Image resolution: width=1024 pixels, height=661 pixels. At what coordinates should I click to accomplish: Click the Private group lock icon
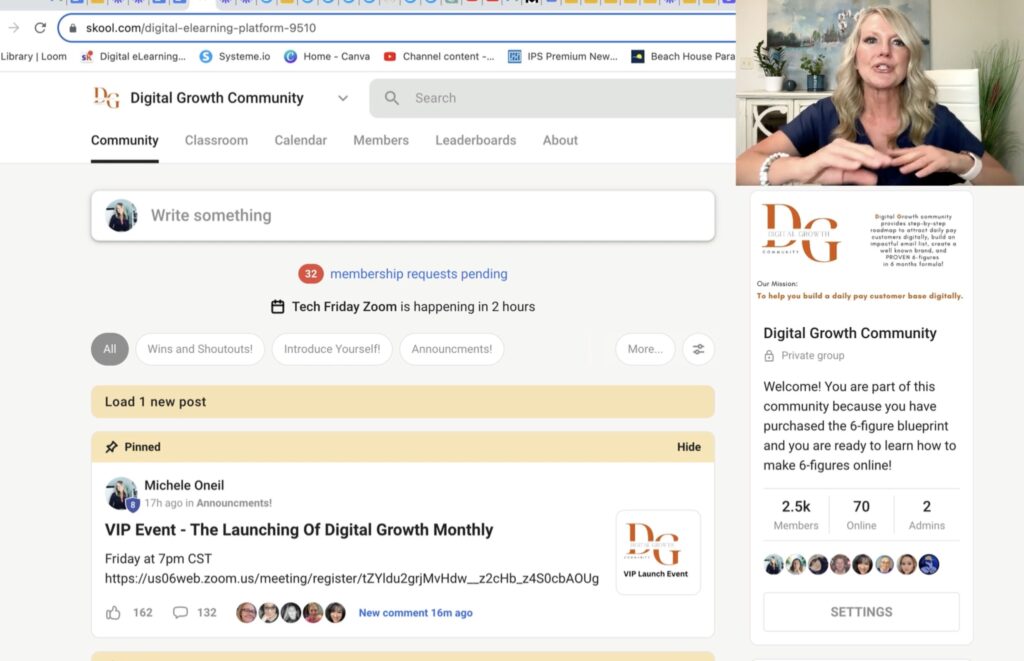coord(769,356)
